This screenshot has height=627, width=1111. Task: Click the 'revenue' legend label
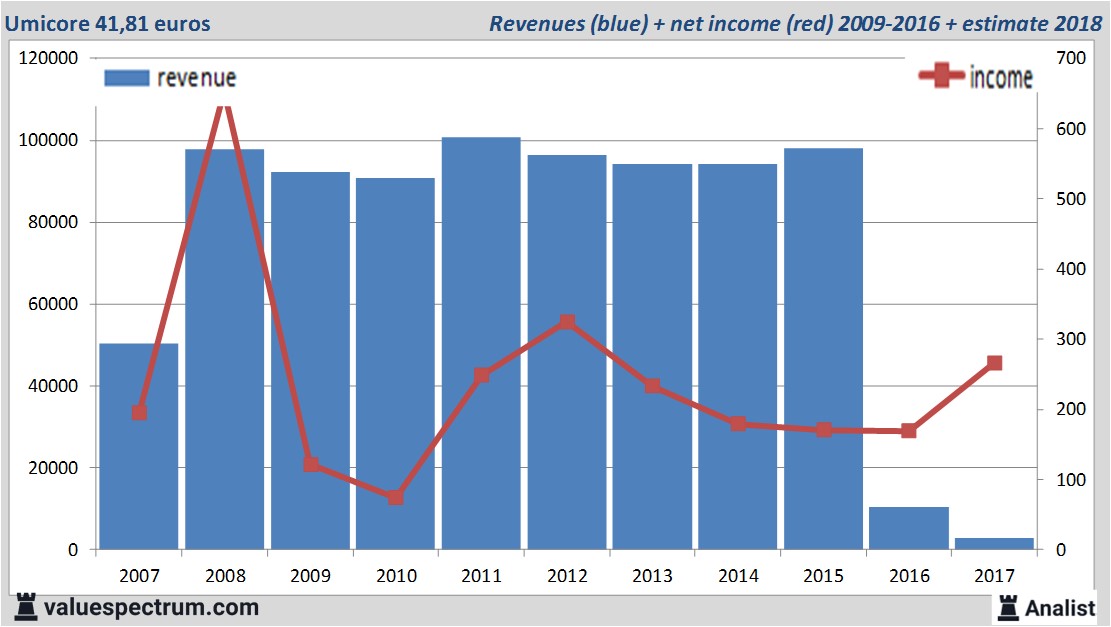tap(196, 78)
